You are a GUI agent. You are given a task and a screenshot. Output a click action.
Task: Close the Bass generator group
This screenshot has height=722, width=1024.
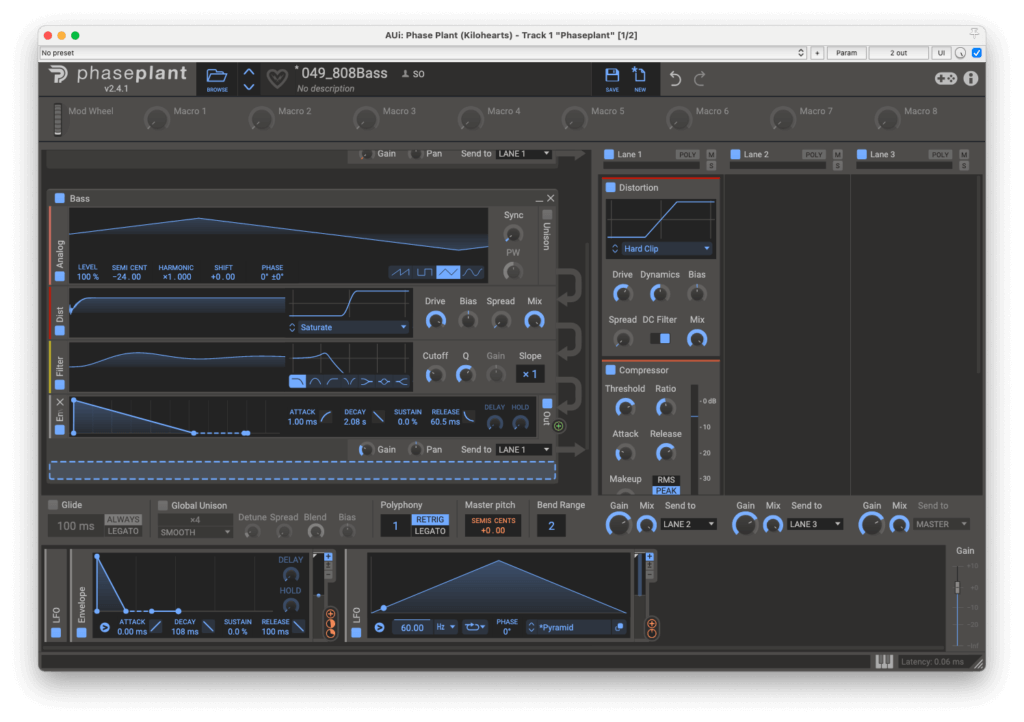tap(551, 198)
